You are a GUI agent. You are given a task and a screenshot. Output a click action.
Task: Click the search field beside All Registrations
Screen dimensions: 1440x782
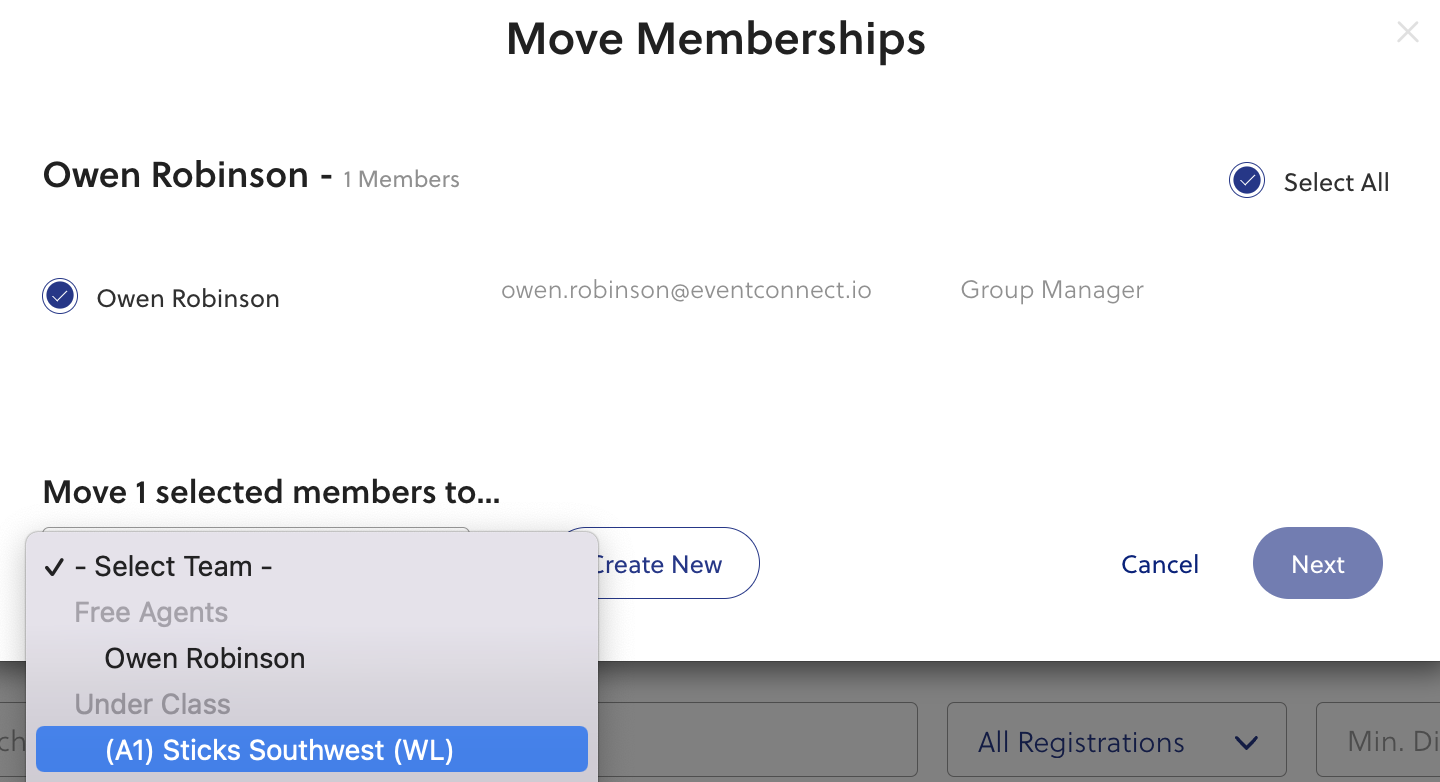[x=760, y=742]
